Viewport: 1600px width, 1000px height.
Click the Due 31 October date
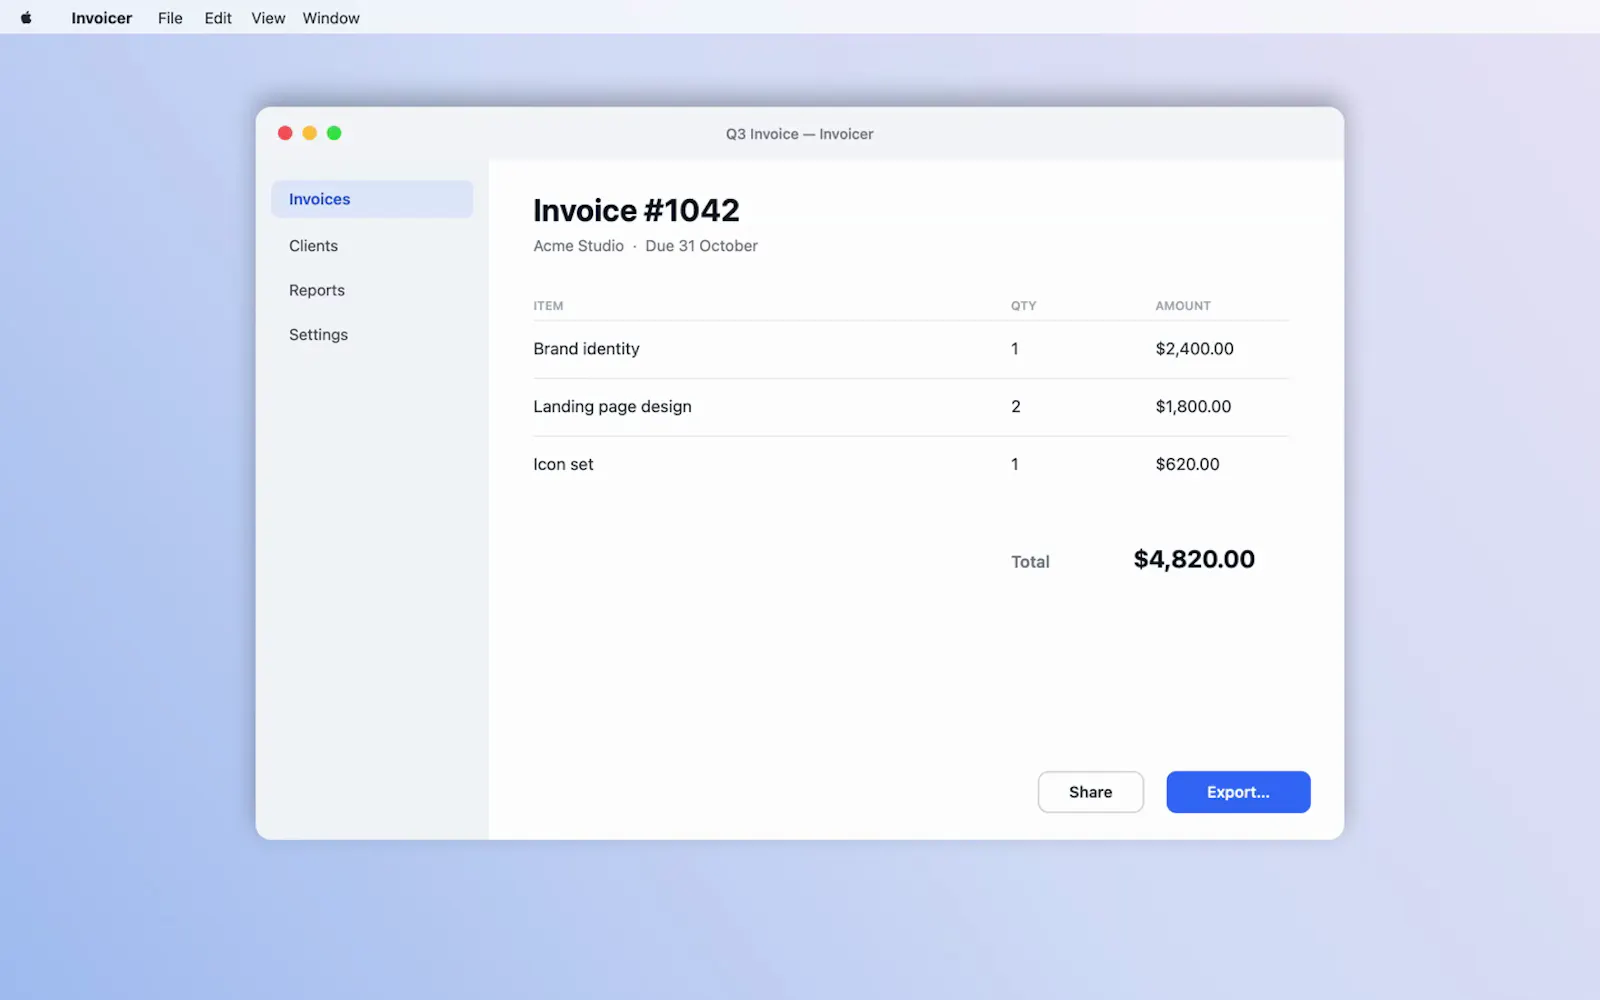pyautogui.click(x=701, y=246)
